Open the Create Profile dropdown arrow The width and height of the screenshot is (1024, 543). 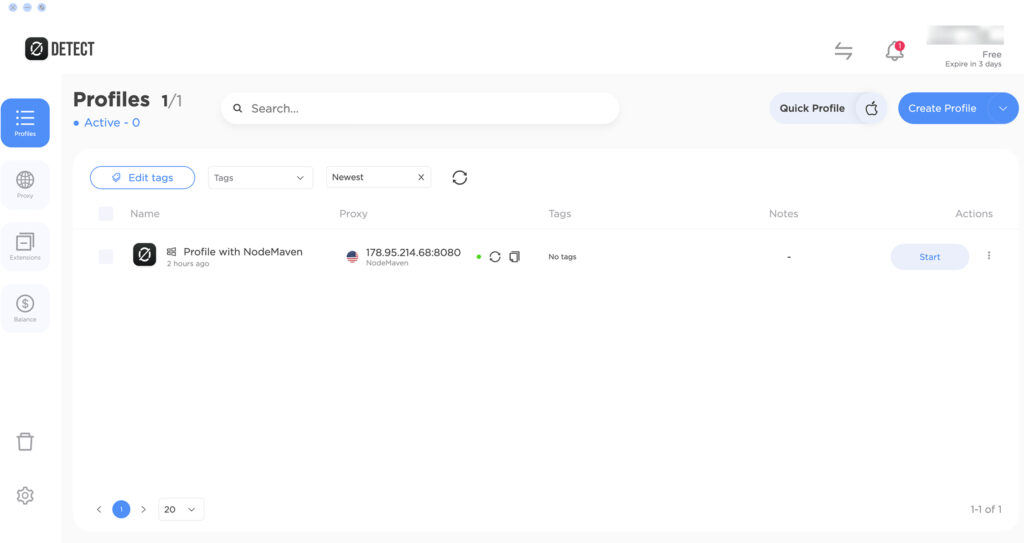click(x=1002, y=108)
